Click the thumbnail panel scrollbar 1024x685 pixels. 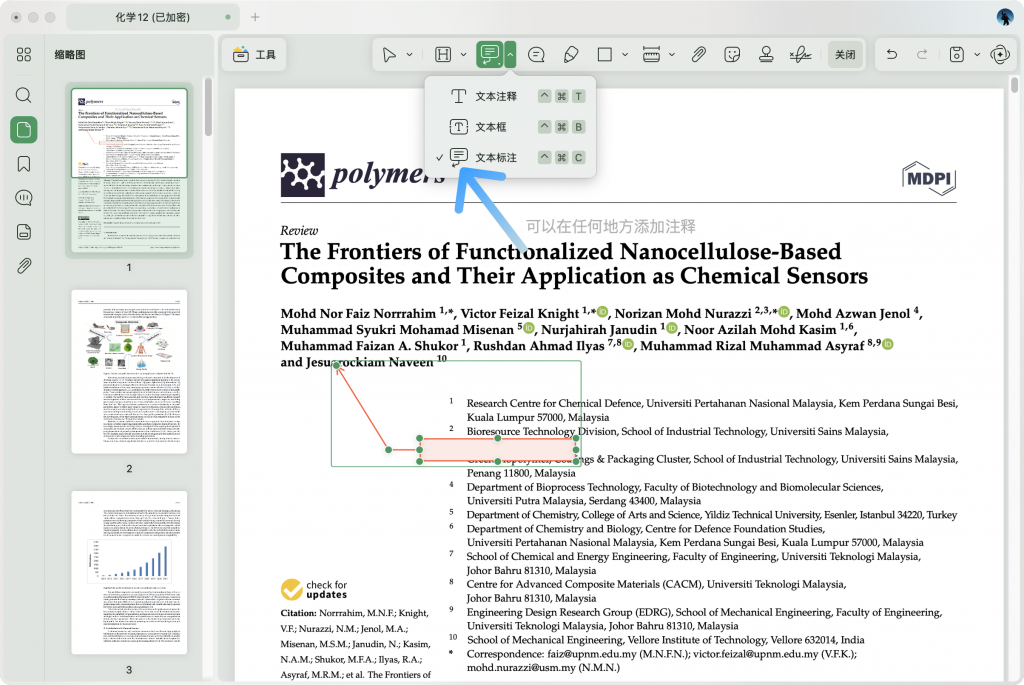click(208, 107)
